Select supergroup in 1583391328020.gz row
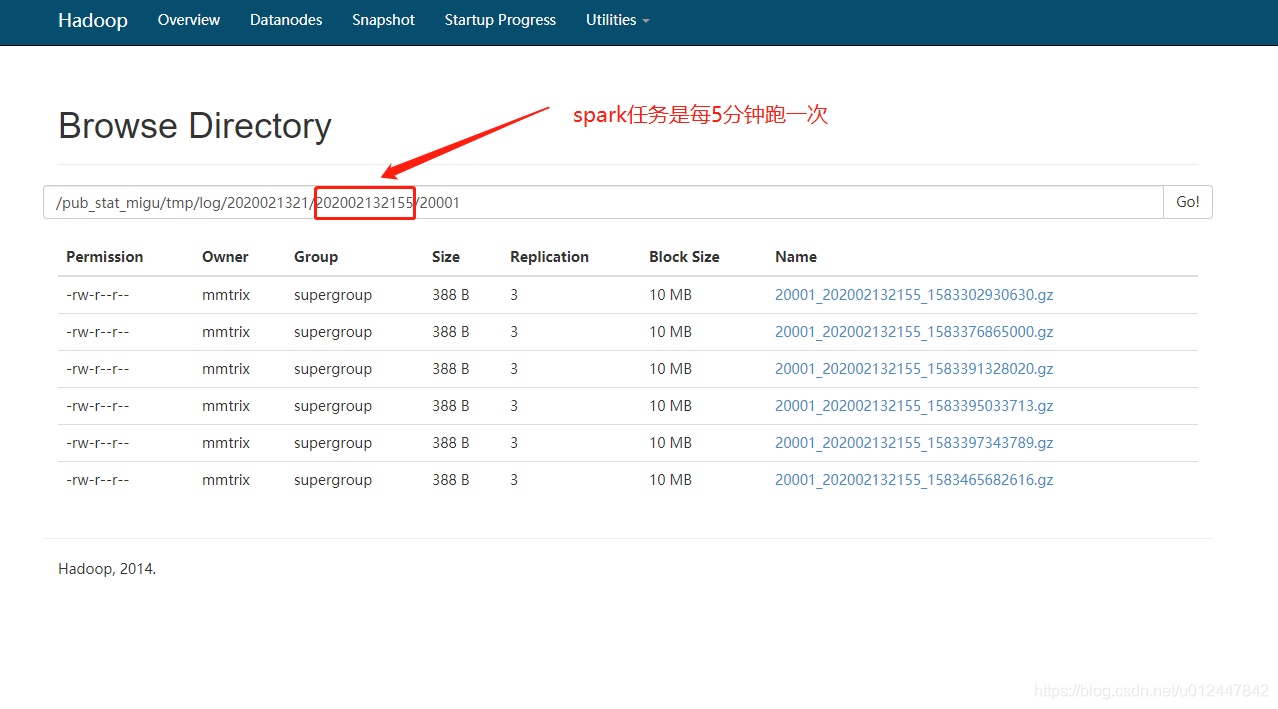 pyautogui.click(x=333, y=369)
